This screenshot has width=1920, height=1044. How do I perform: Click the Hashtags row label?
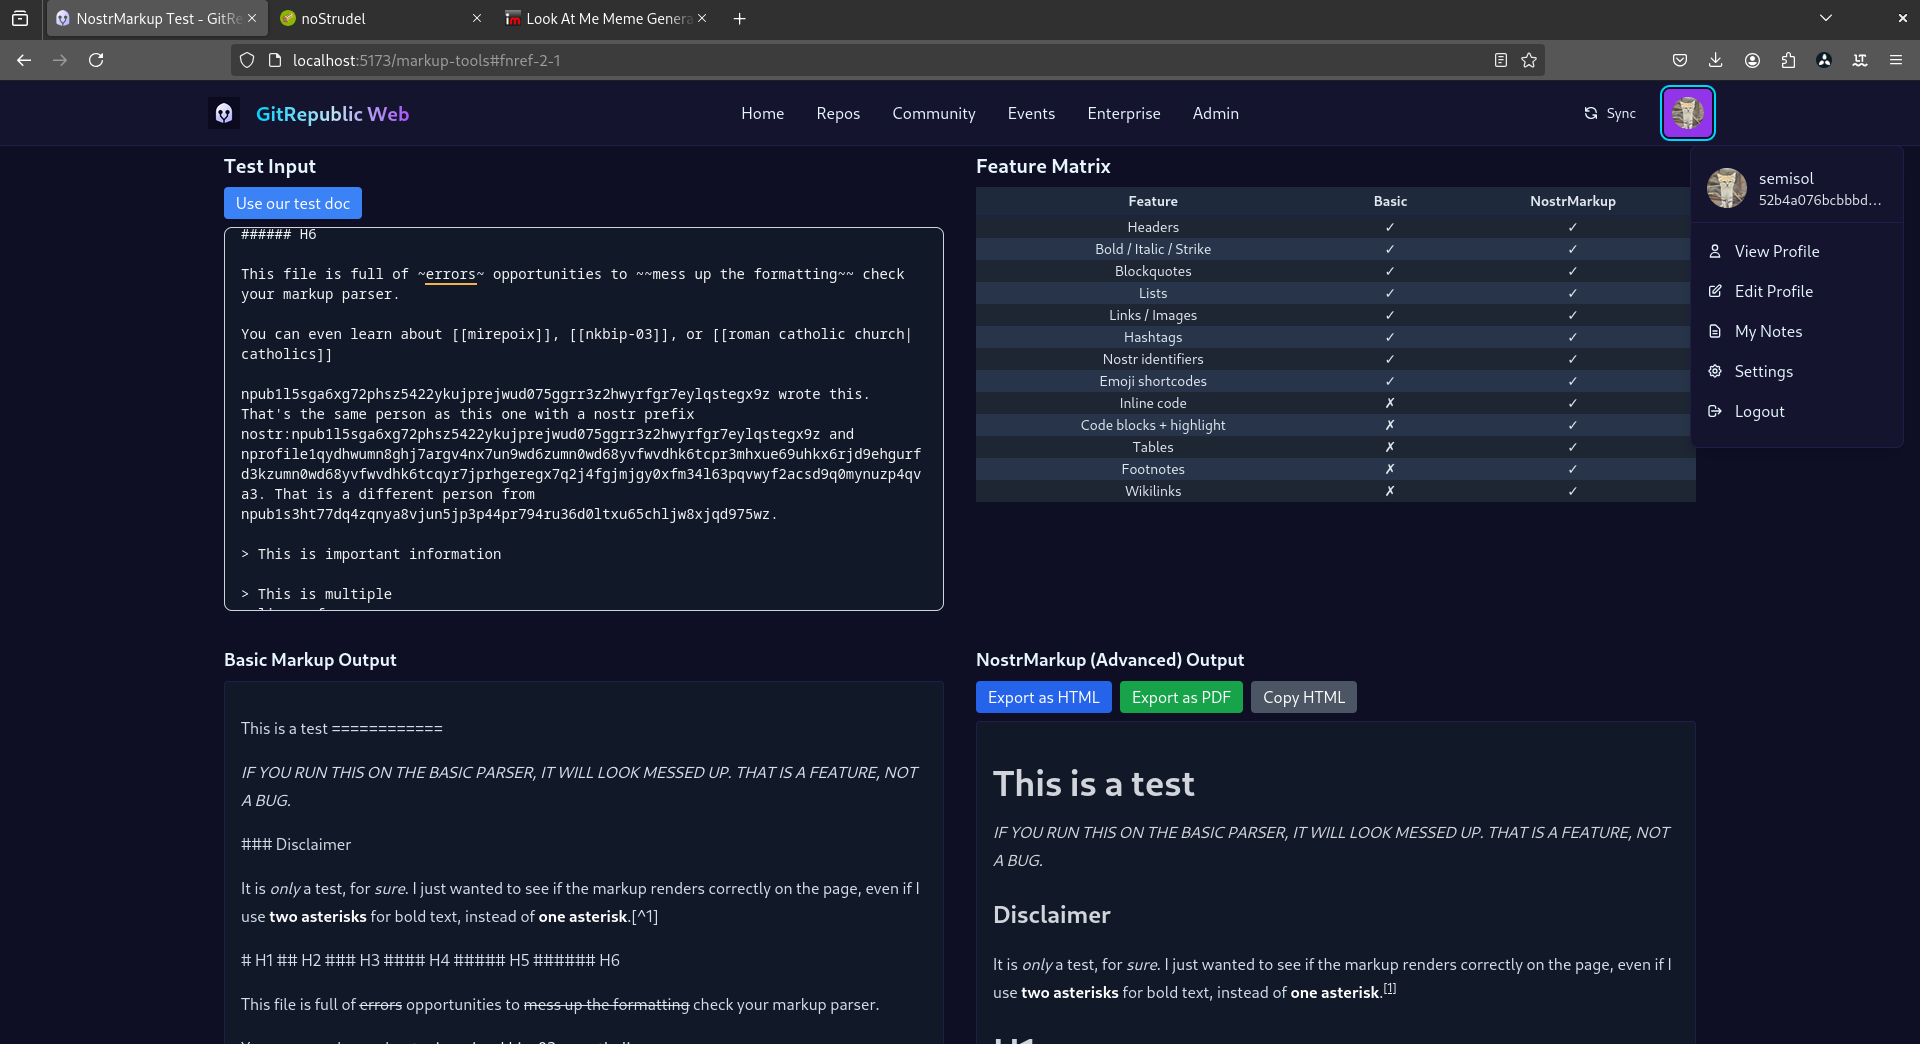tap(1153, 337)
